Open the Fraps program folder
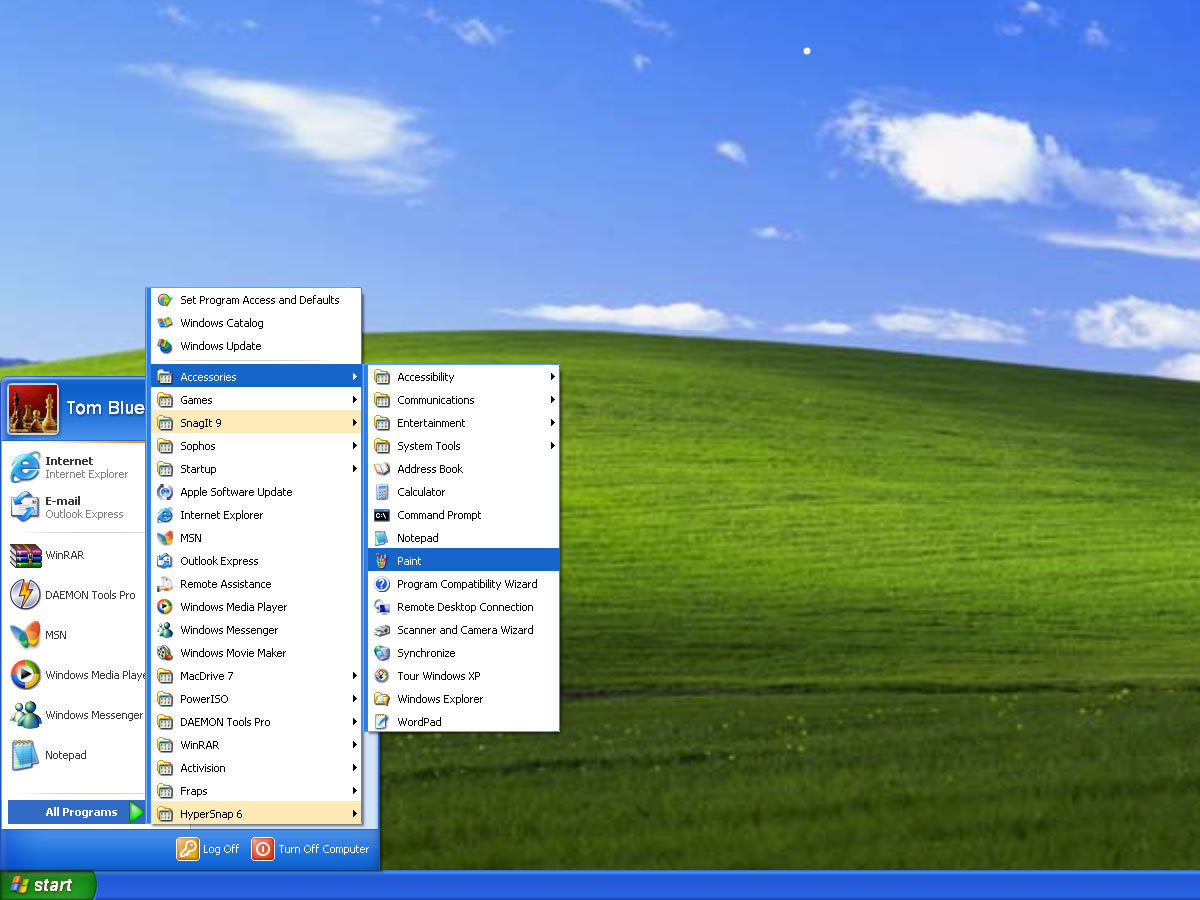The width and height of the screenshot is (1200, 900). tap(256, 791)
